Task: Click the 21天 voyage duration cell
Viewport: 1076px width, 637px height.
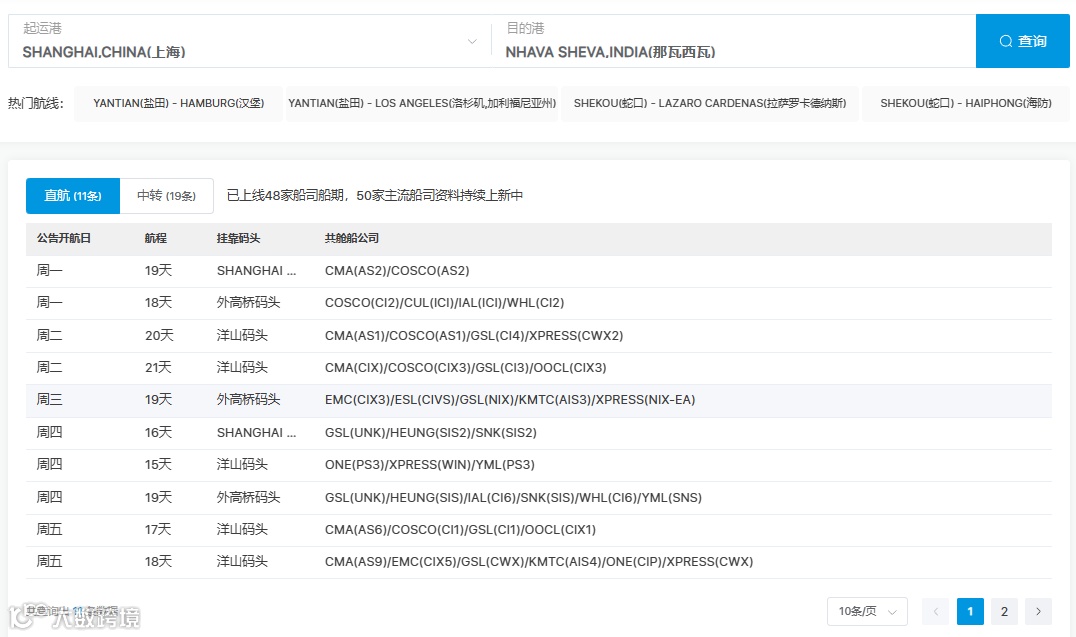Action: coord(159,368)
